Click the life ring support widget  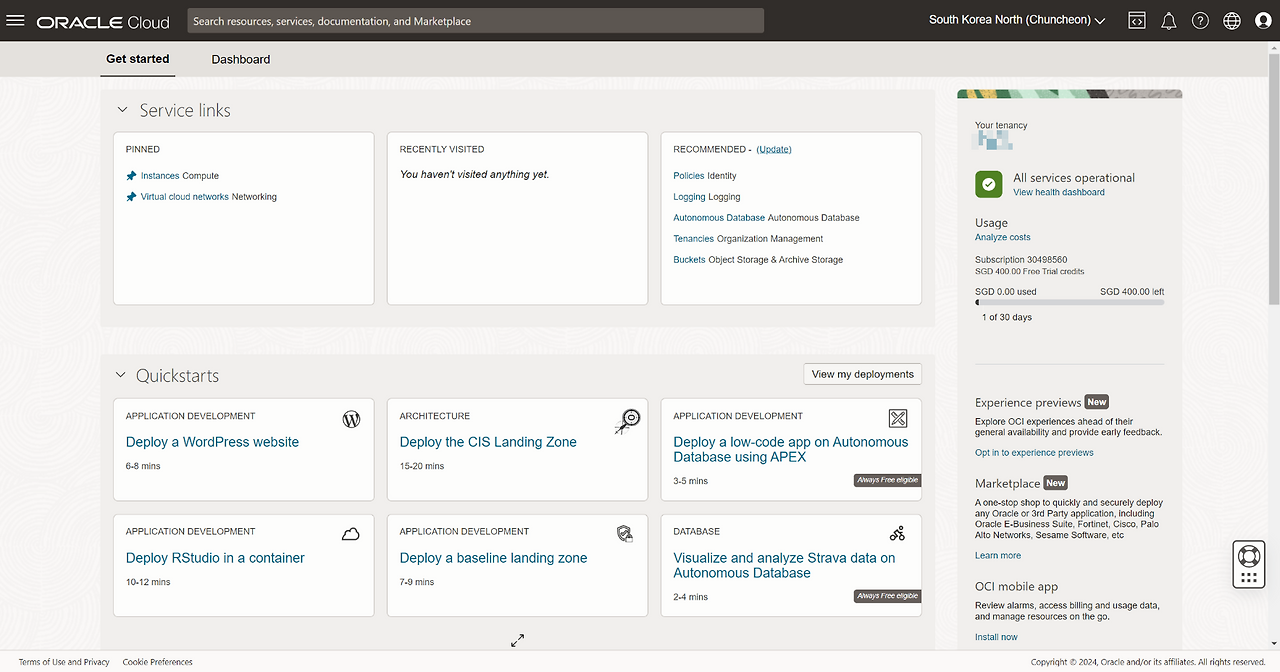coord(1248,555)
